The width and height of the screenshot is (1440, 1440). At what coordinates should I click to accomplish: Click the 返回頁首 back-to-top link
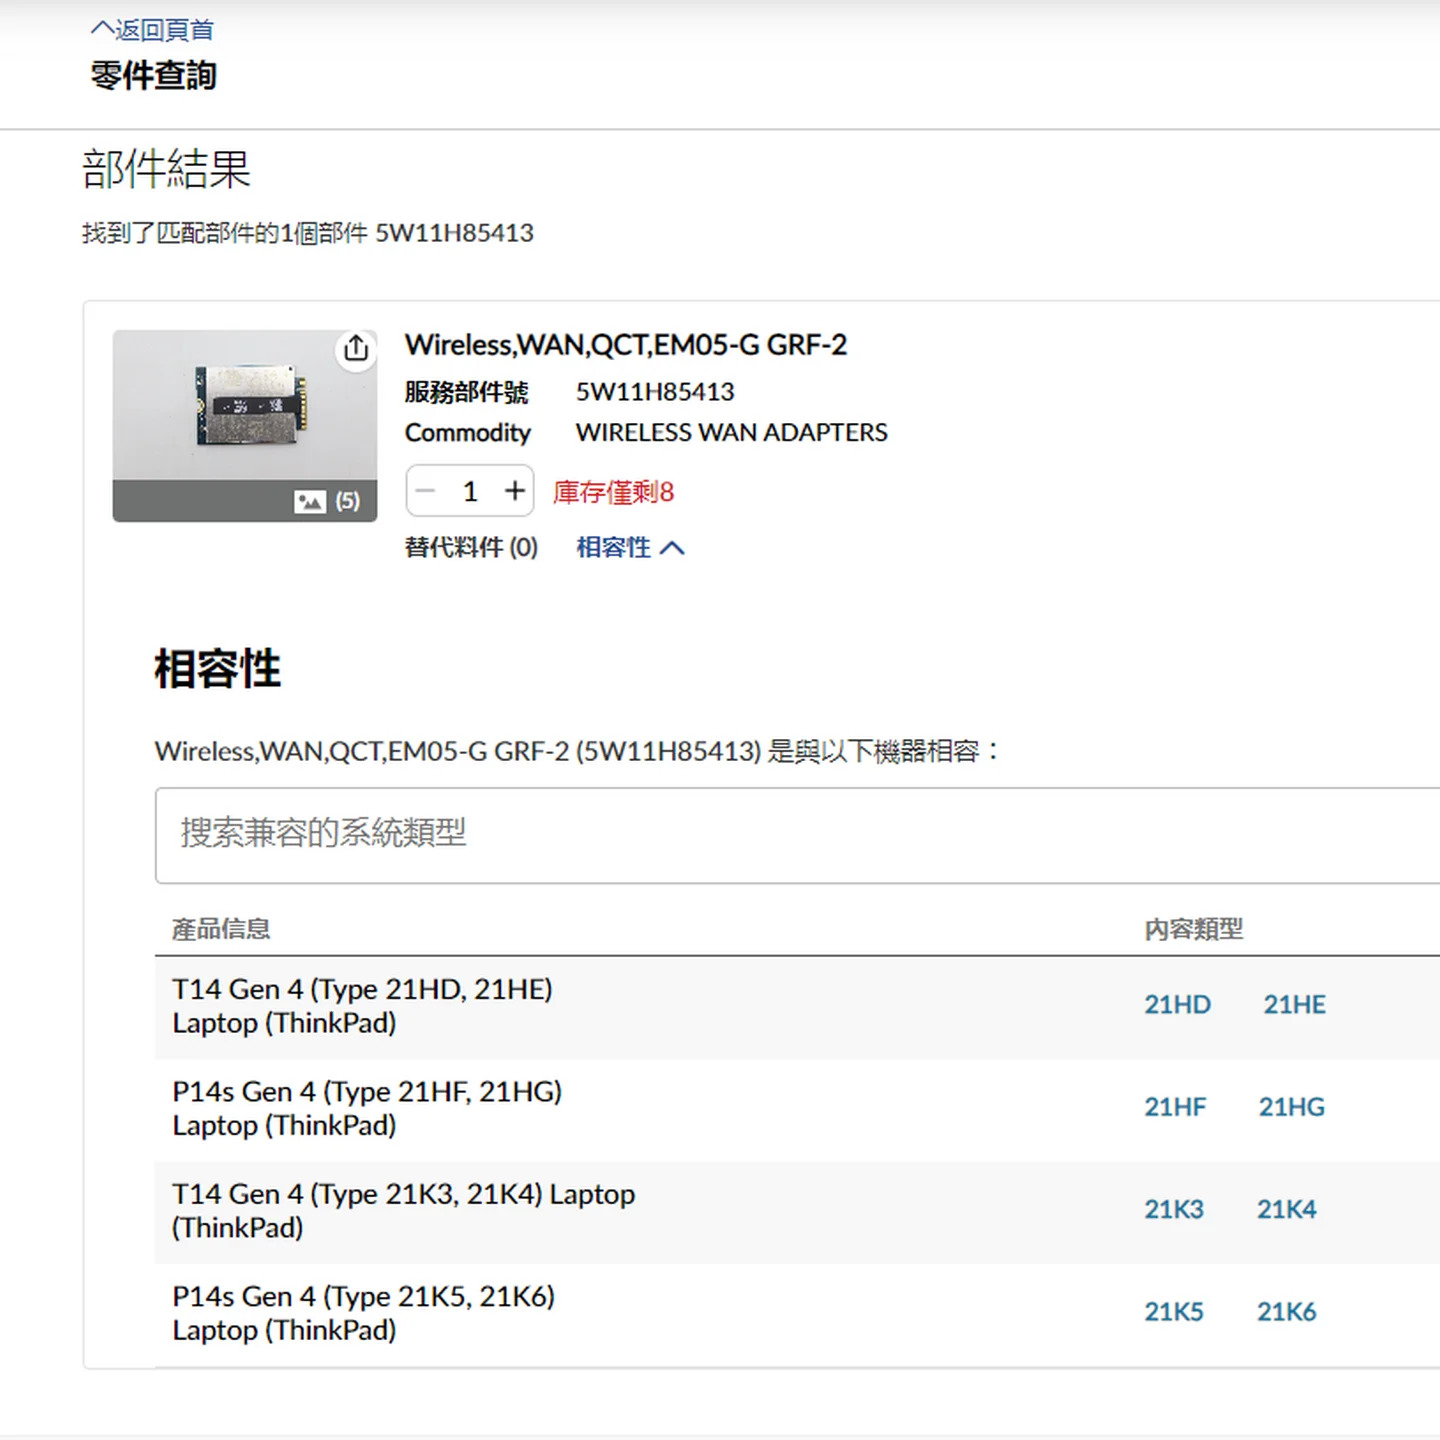153,30
